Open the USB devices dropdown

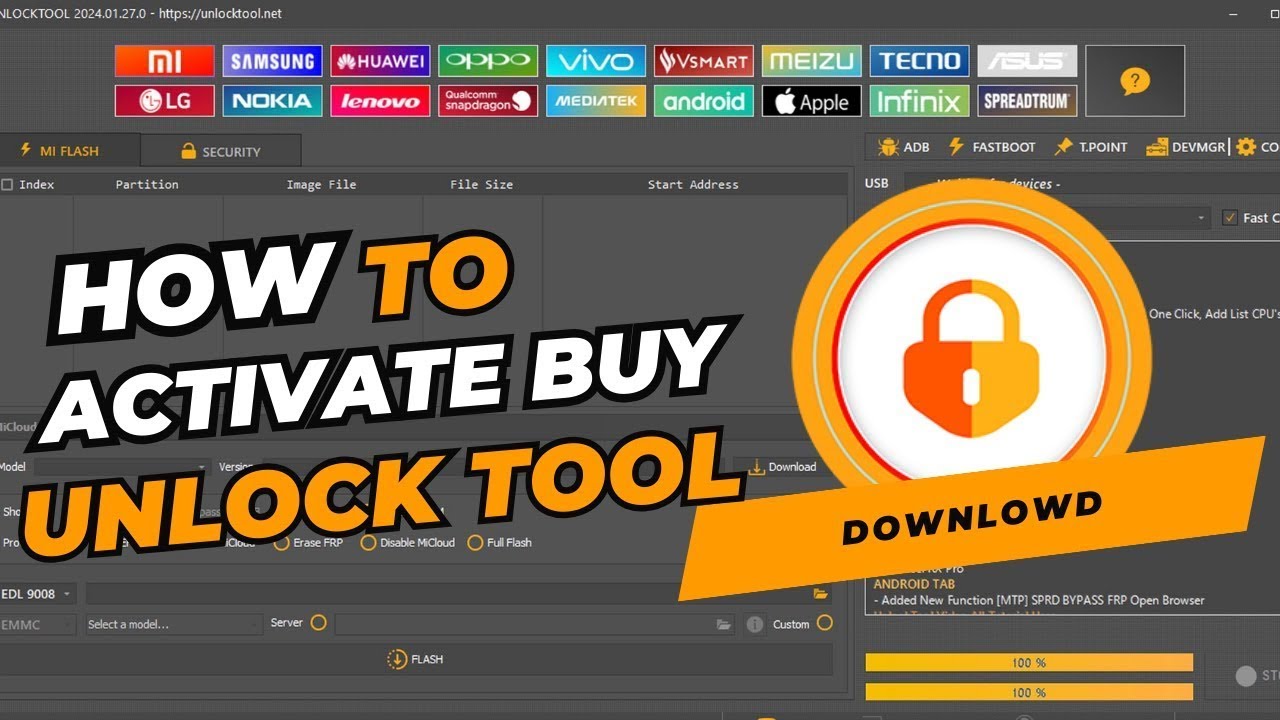point(1092,184)
